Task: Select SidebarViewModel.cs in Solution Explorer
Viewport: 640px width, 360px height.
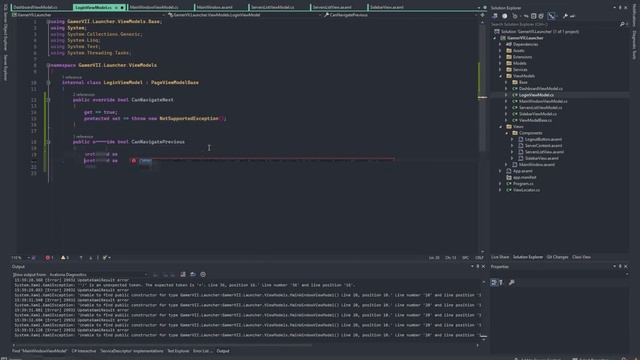Action: pyautogui.click(x=538, y=114)
